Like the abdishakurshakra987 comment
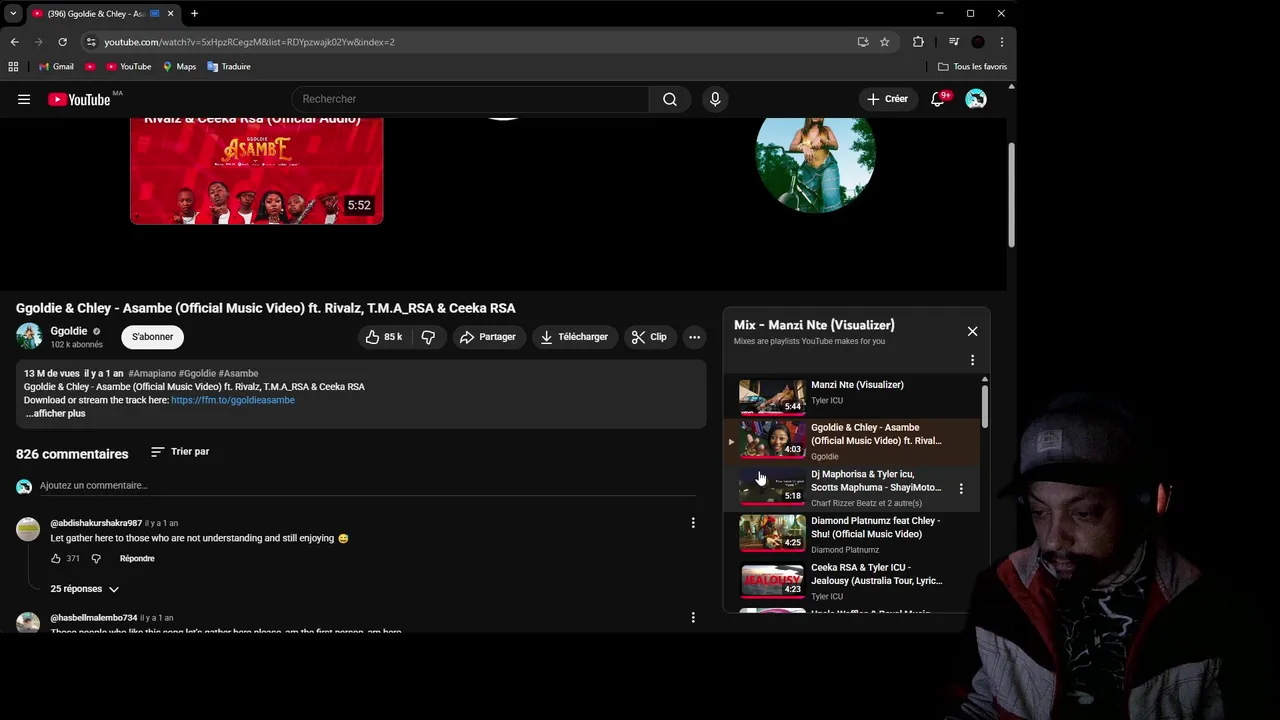 [56, 558]
